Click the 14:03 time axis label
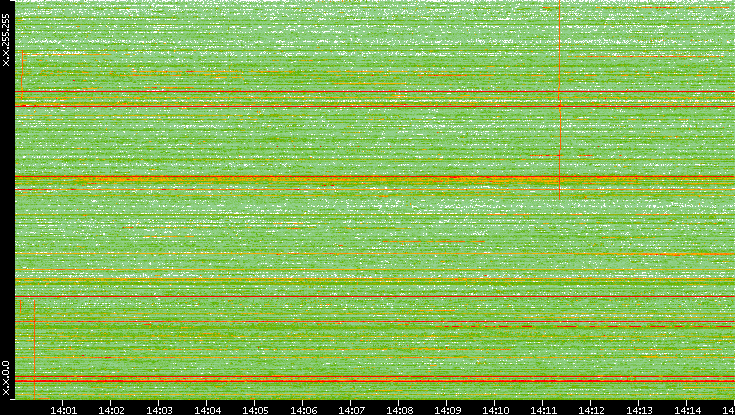 coord(159,410)
